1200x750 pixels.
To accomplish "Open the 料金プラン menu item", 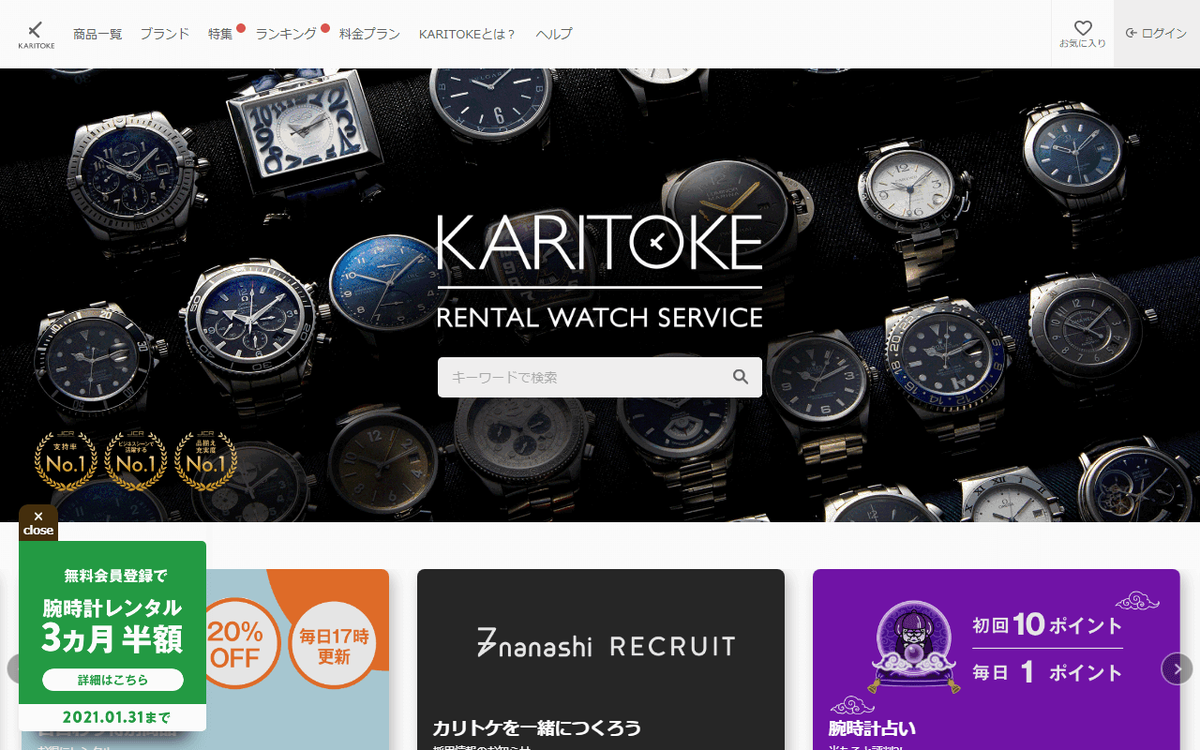I will coord(369,34).
